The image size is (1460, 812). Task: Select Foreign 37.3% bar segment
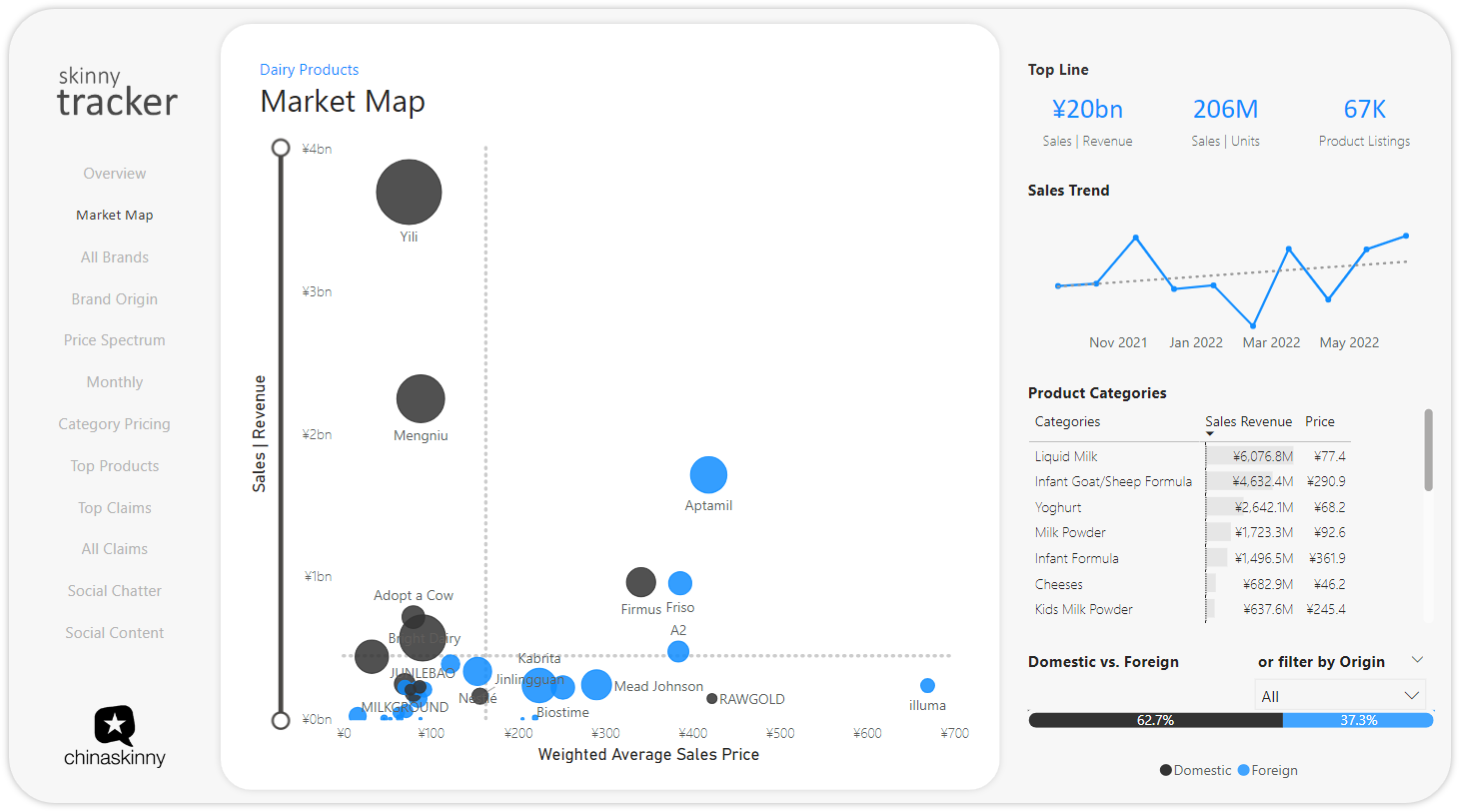(1358, 720)
